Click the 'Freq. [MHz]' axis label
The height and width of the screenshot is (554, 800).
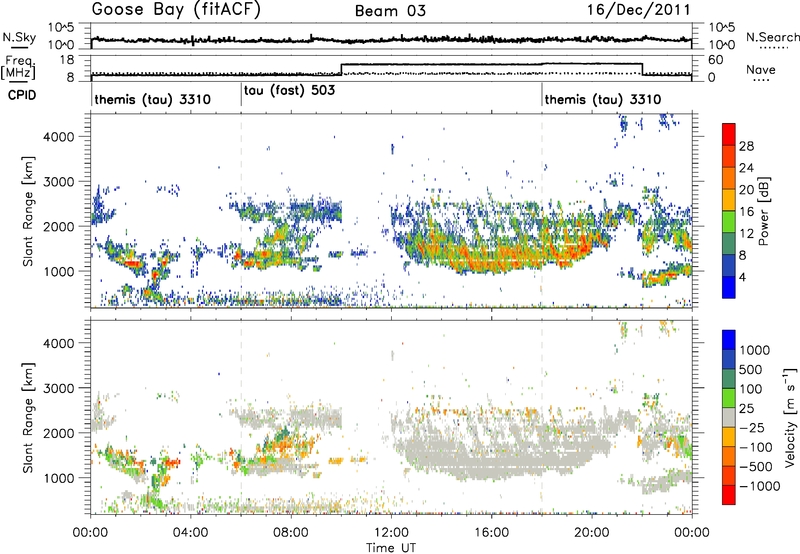[x=19, y=67]
